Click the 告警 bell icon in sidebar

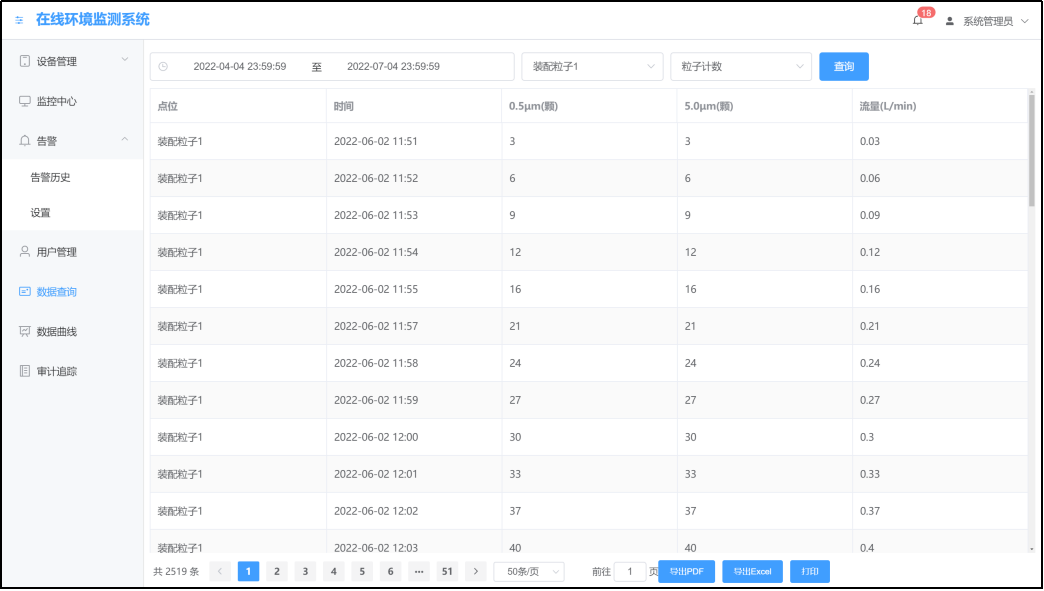(x=25, y=140)
